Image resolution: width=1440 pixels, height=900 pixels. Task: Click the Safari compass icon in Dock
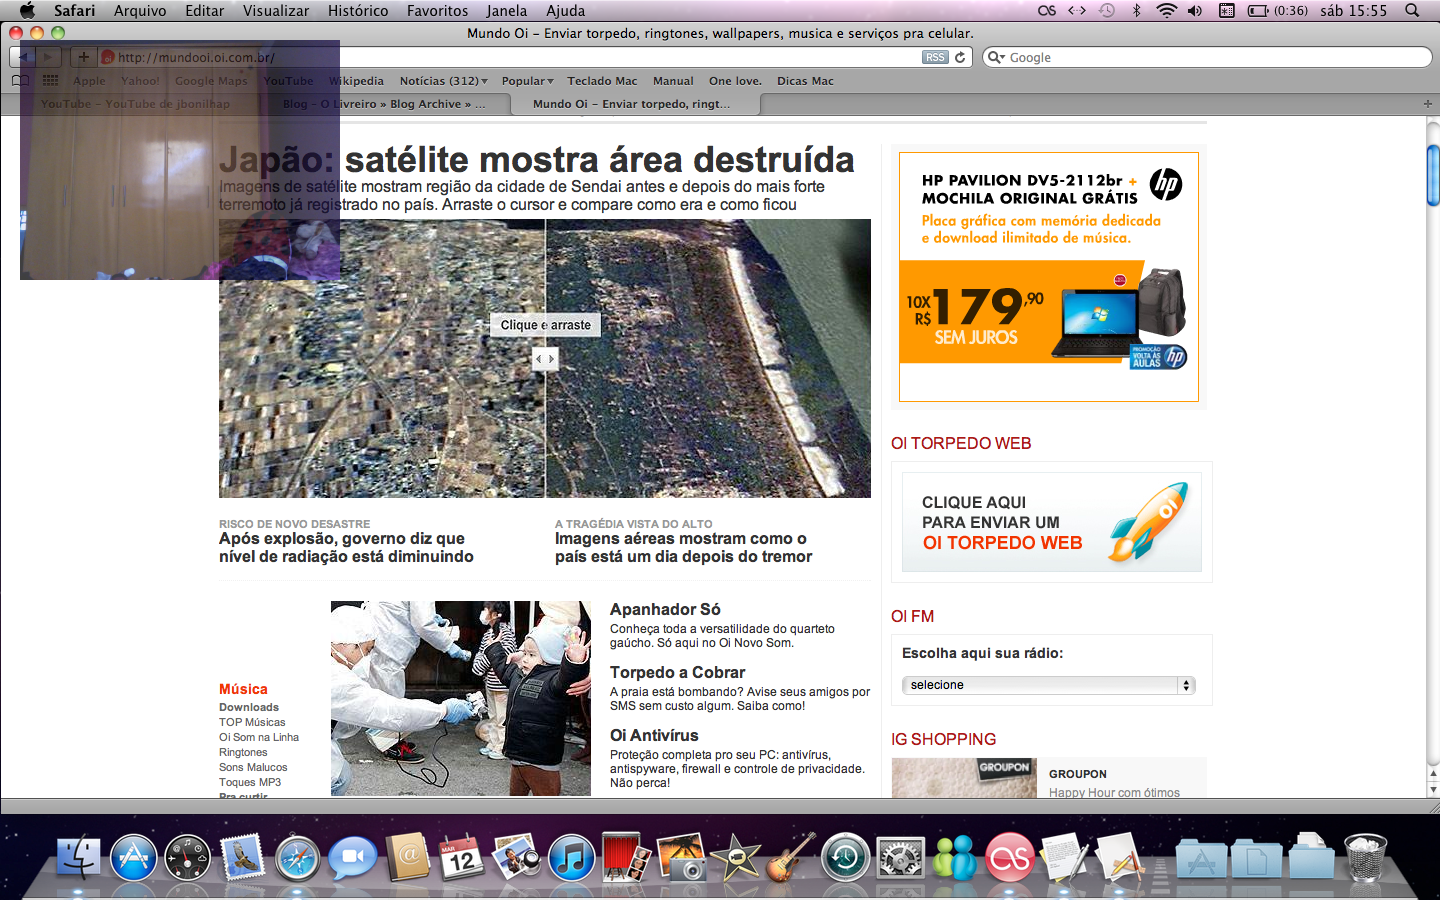[x=297, y=858]
